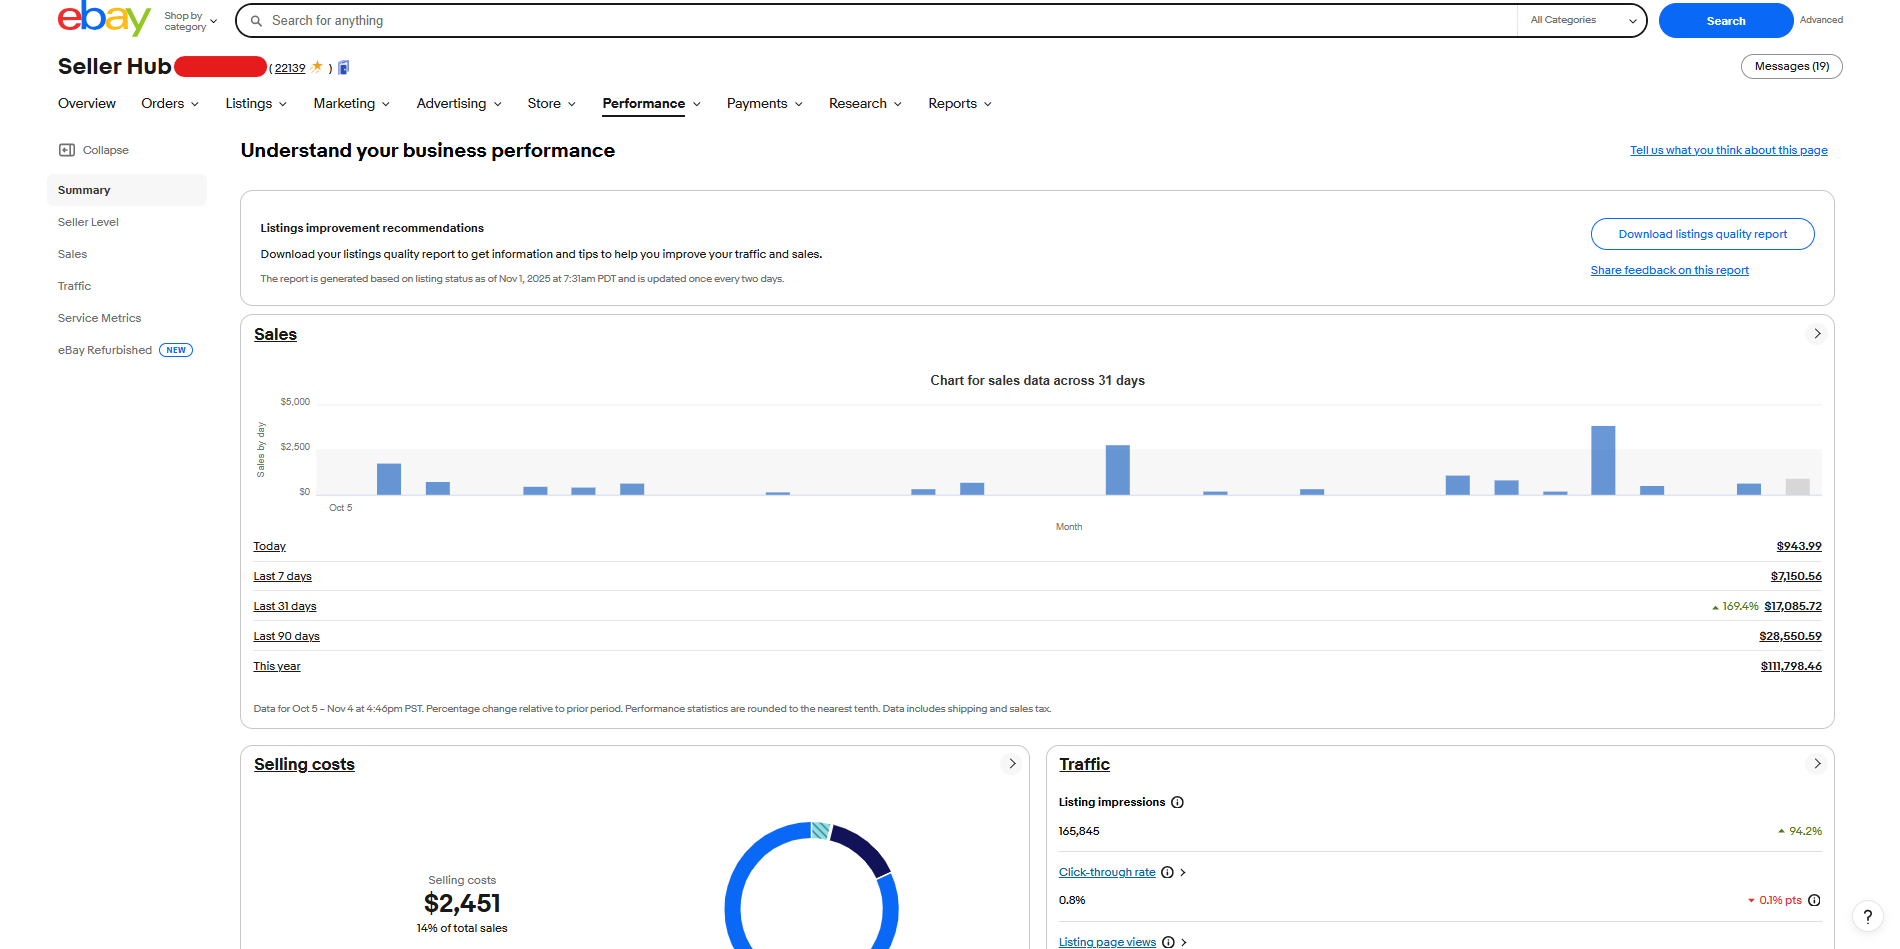Click the tallest bar in sales chart
The width and height of the screenshot is (1900, 949).
pyautogui.click(x=1603, y=460)
